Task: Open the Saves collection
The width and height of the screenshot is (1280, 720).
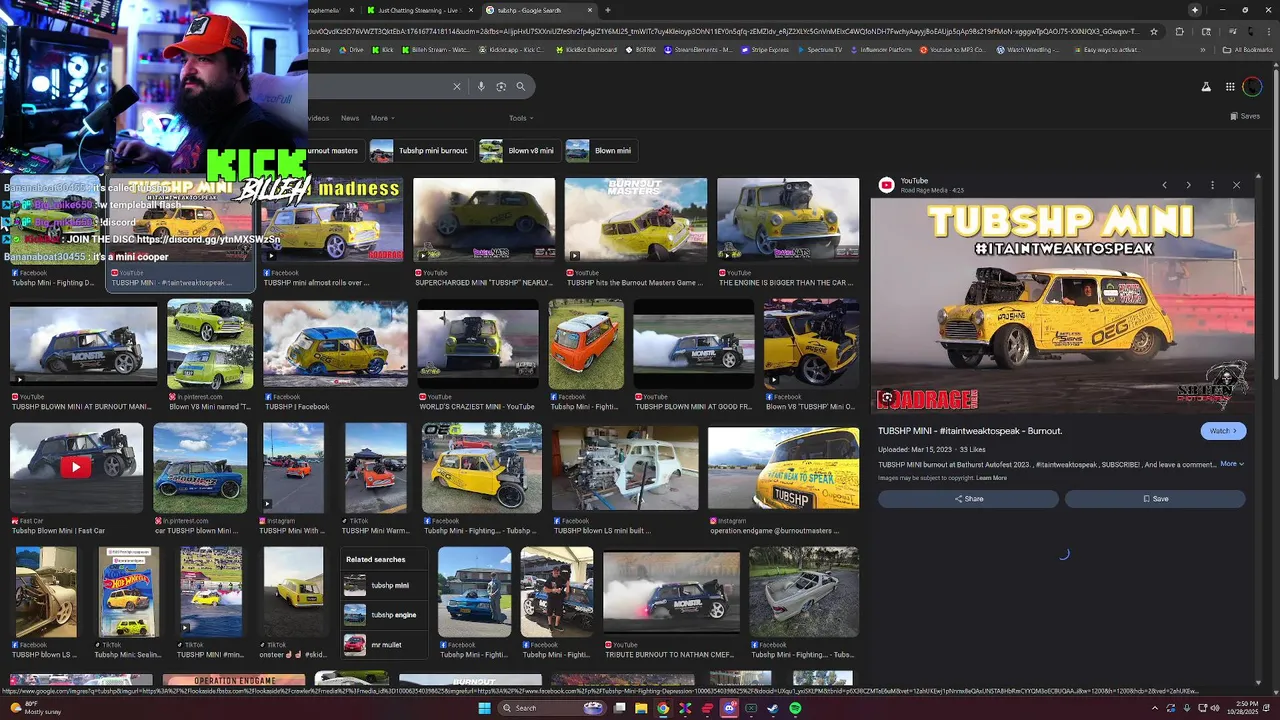Action: point(1244,116)
